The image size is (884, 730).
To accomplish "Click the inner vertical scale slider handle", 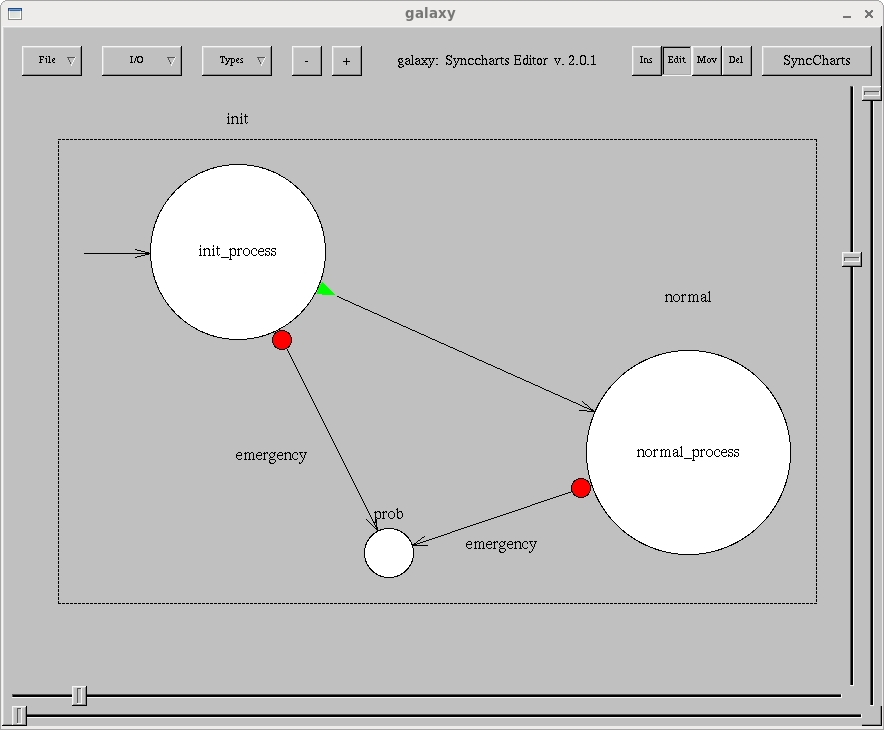I will click(852, 259).
